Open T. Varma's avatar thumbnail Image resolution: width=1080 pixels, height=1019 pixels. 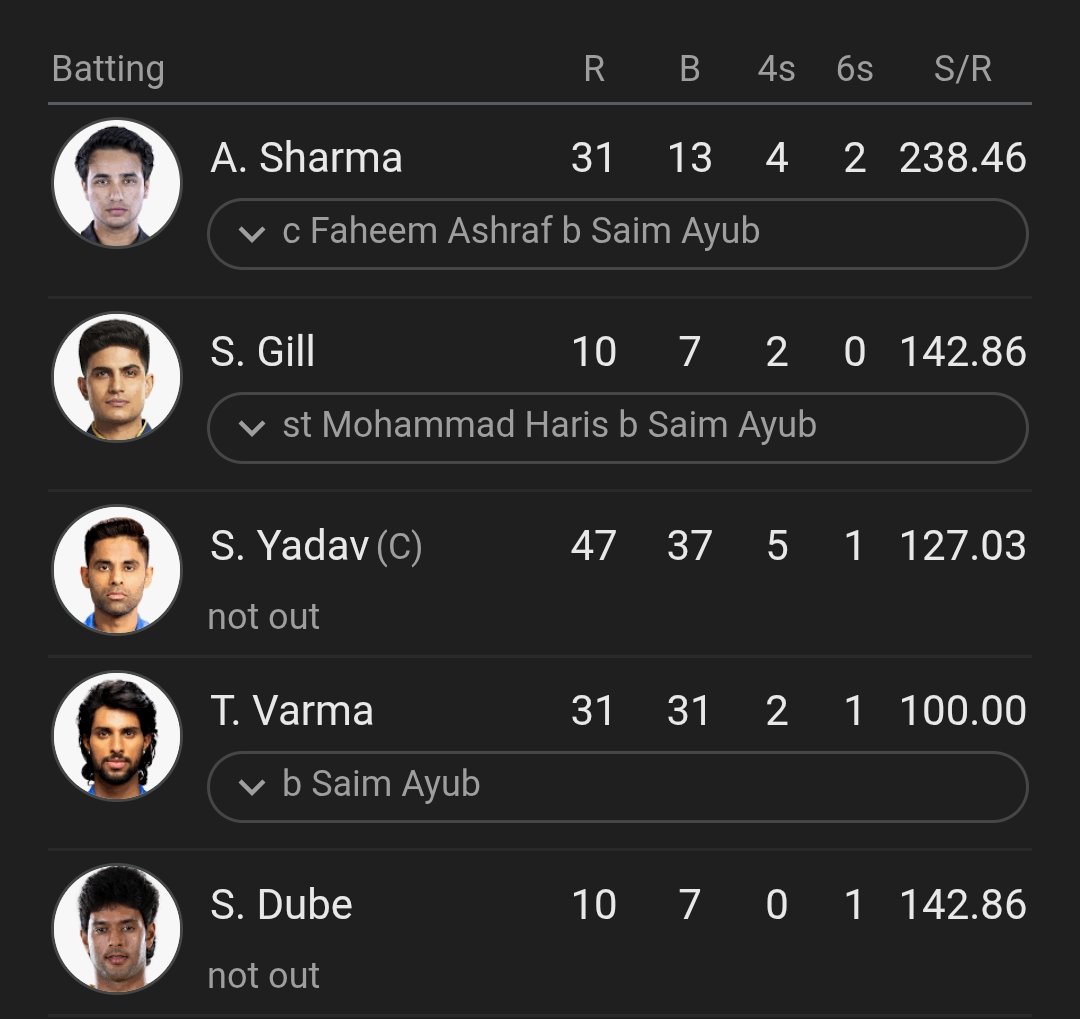pos(117,735)
